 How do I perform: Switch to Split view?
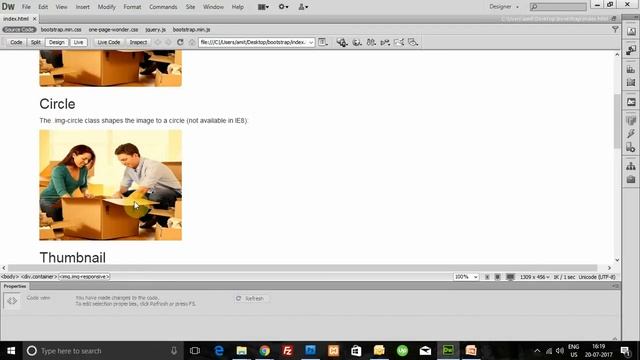pyautogui.click(x=36, y=42)
